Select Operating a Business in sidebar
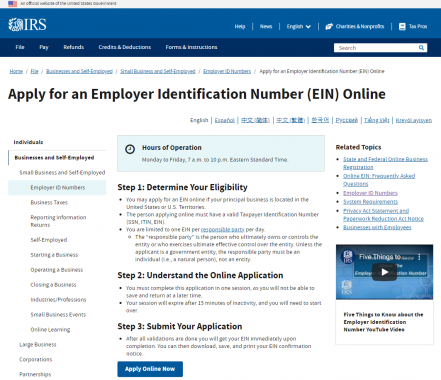 point(57,270)
